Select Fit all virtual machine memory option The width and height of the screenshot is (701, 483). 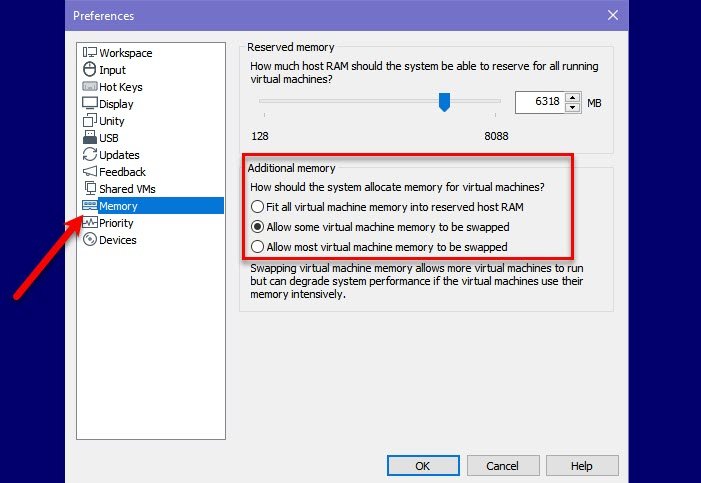point(258,207)
